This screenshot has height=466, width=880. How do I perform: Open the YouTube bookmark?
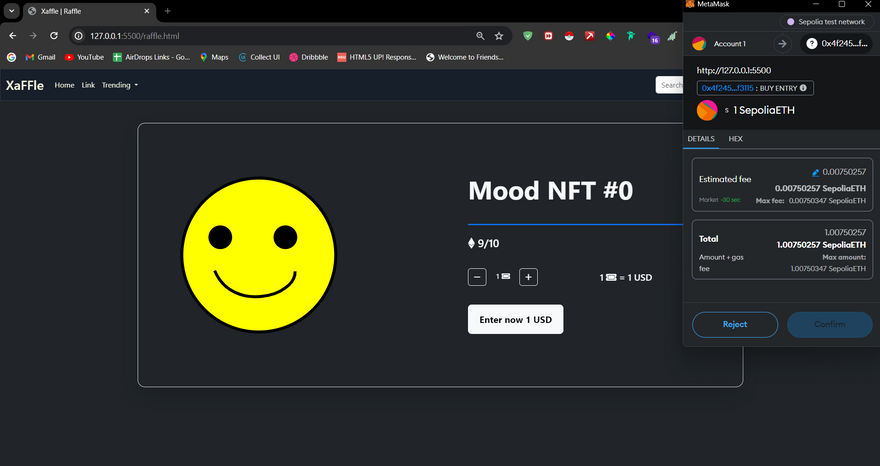coord(84,57)
